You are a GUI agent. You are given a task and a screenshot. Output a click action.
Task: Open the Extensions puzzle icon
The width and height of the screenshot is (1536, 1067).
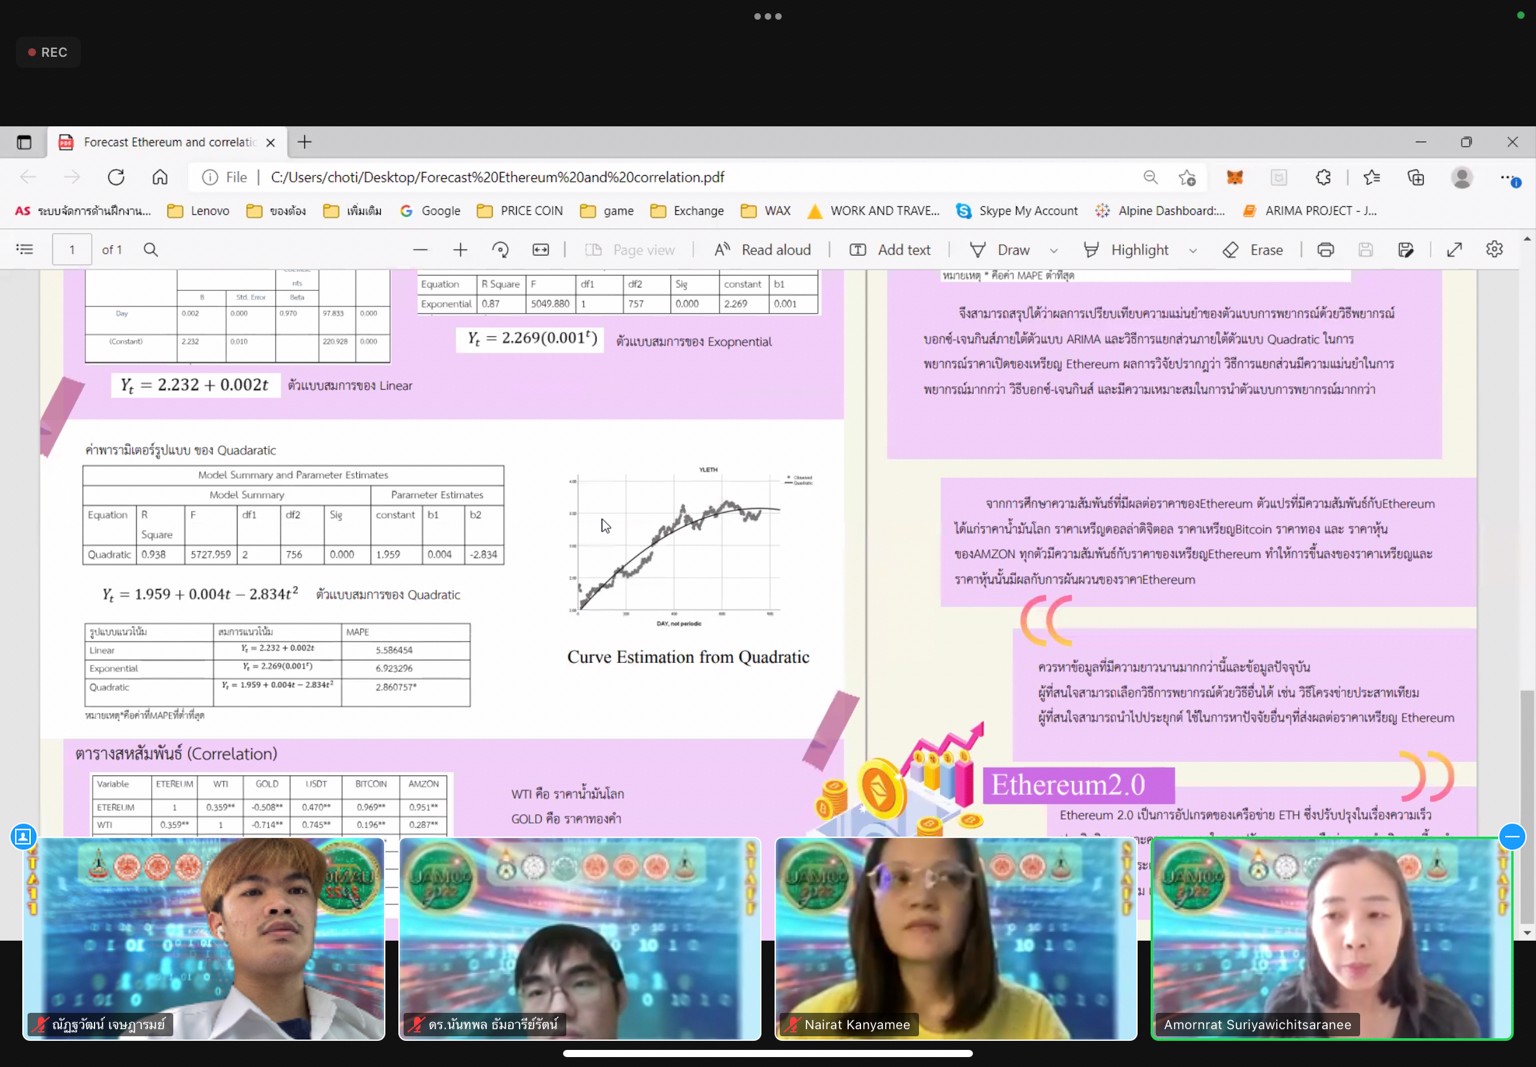coord(1323,177)
